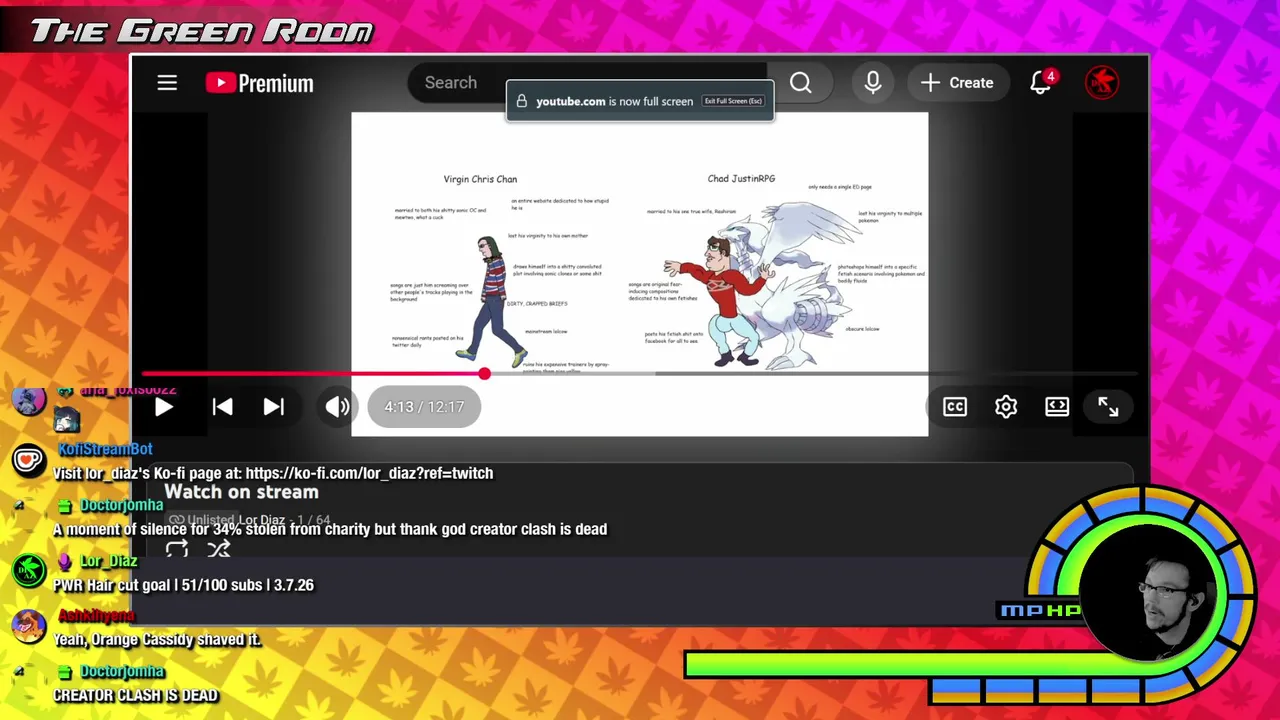Play the paused video
1280x720 pixels.
pos(164,407)
